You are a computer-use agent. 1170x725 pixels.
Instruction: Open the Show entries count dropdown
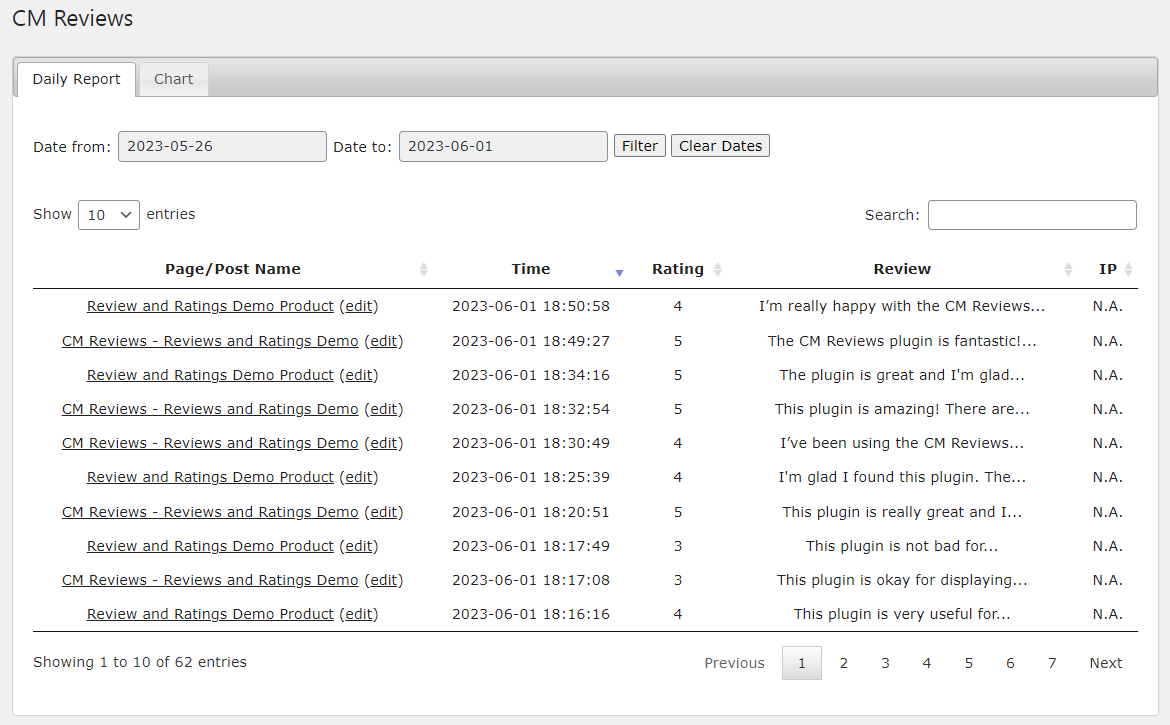click(x=109, y=215)
